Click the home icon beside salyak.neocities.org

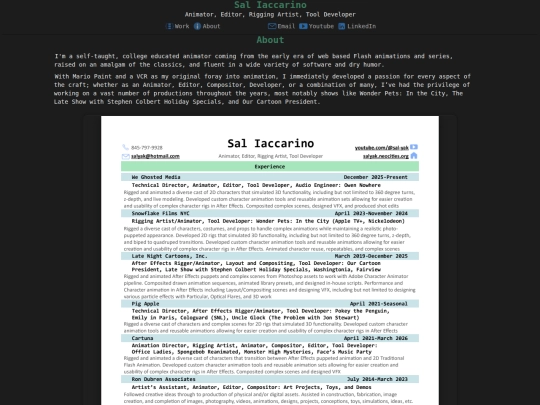point(414,156)
